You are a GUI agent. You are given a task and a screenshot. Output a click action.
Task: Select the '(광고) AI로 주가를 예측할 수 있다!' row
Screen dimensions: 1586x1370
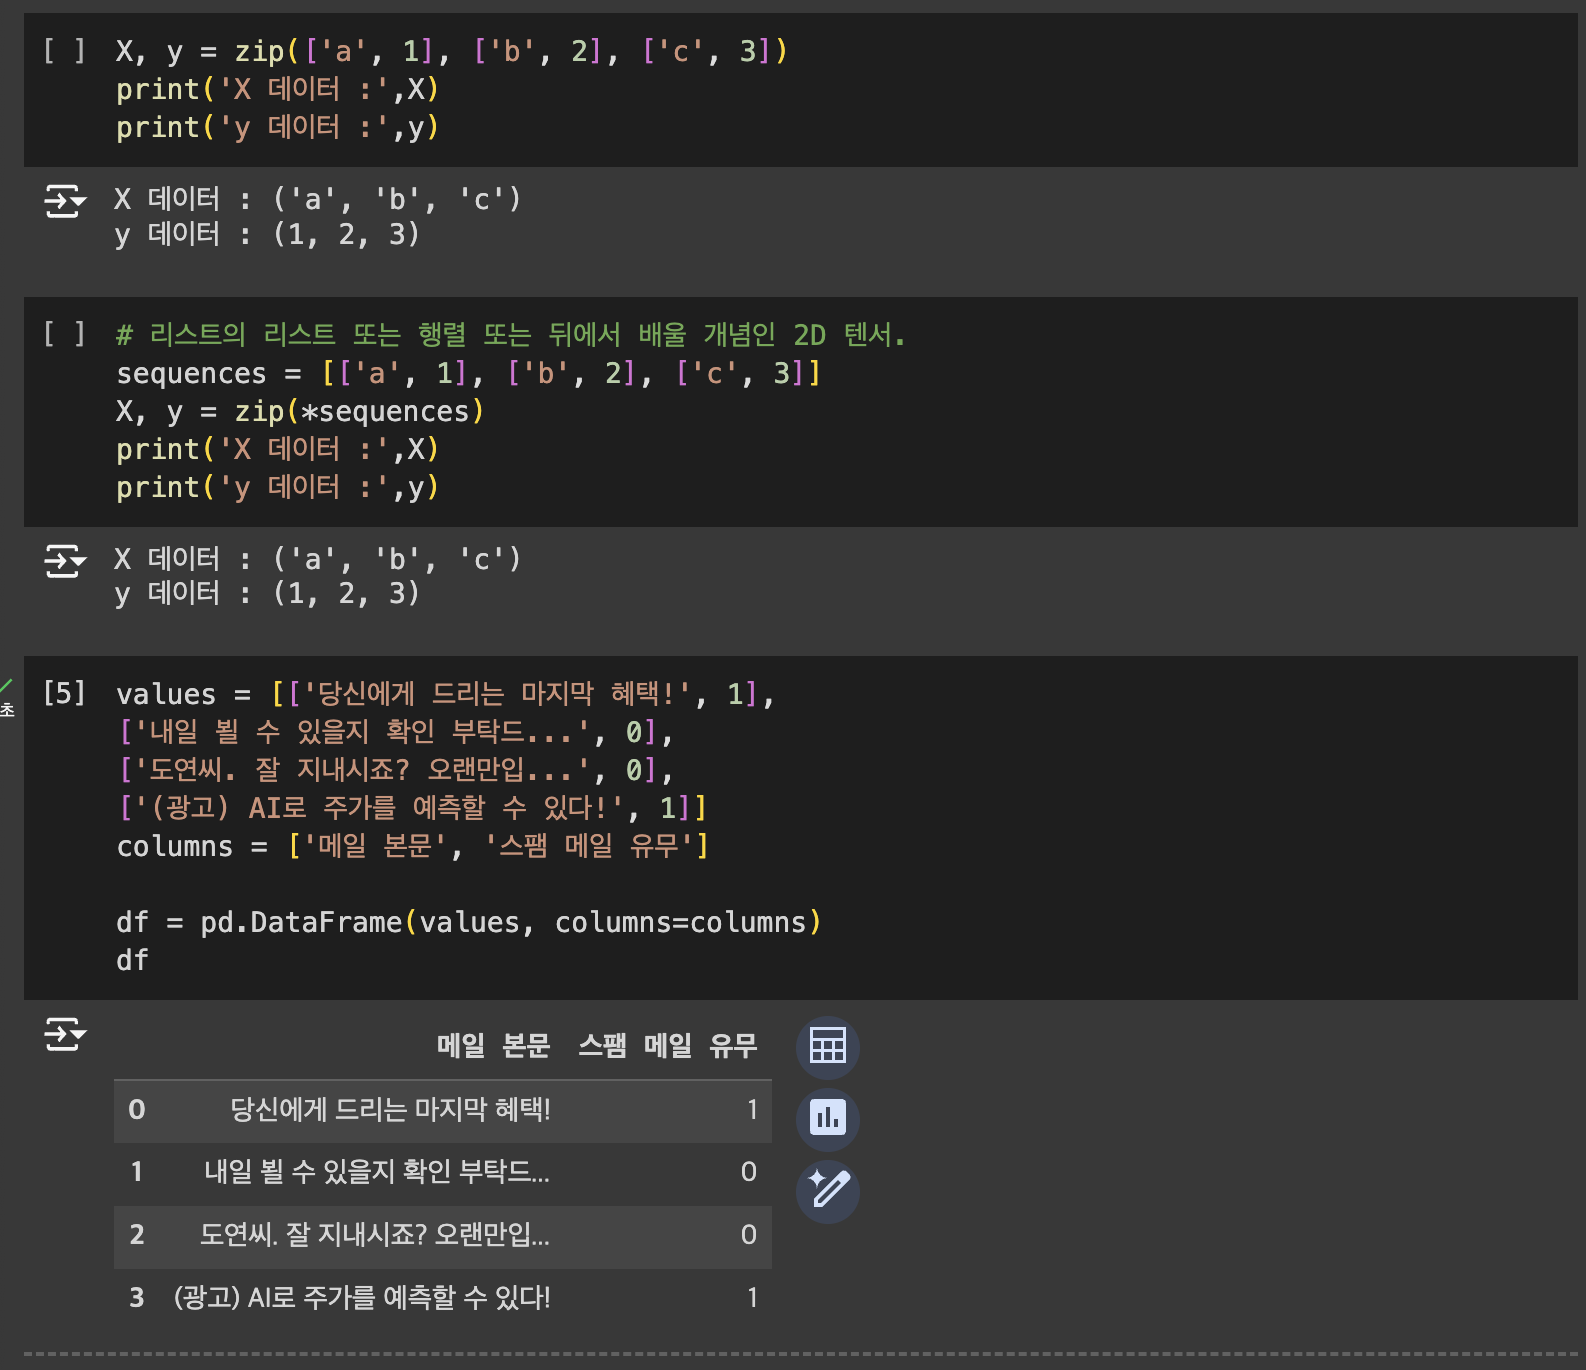point(361,1298)
